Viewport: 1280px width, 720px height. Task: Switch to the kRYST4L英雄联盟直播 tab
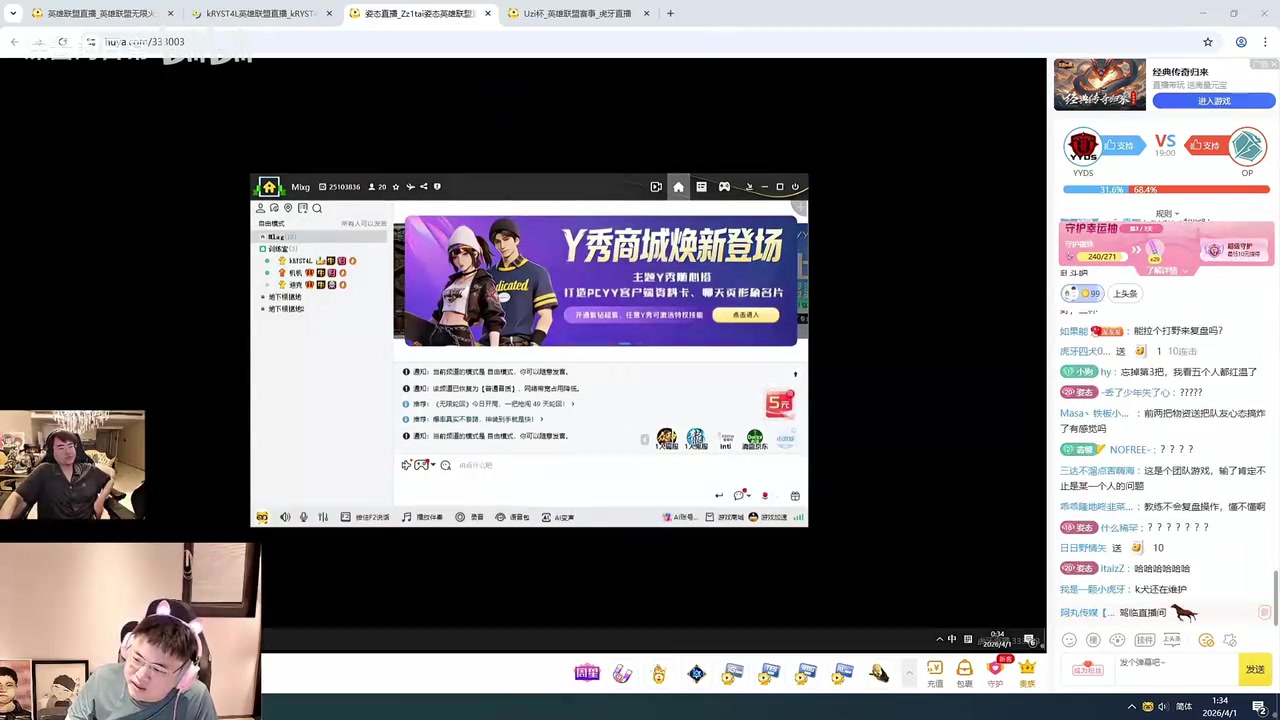pos(258,13)
